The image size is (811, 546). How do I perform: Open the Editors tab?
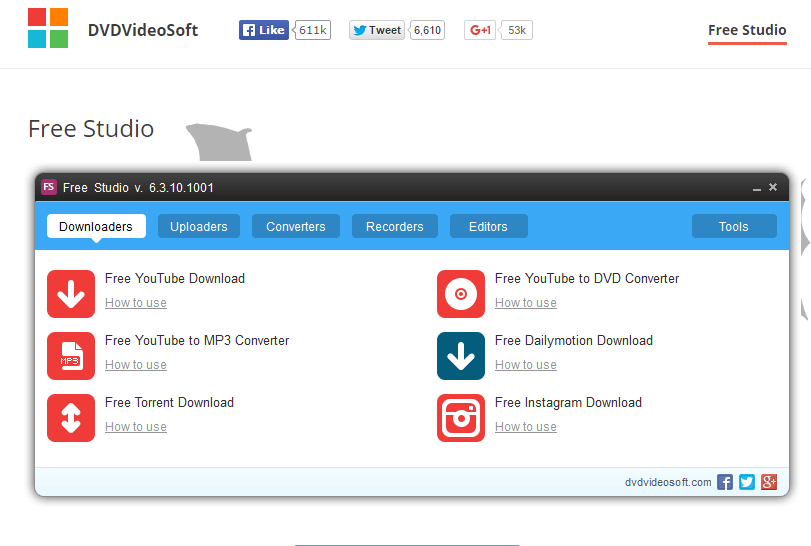click(x=488, y=226)
